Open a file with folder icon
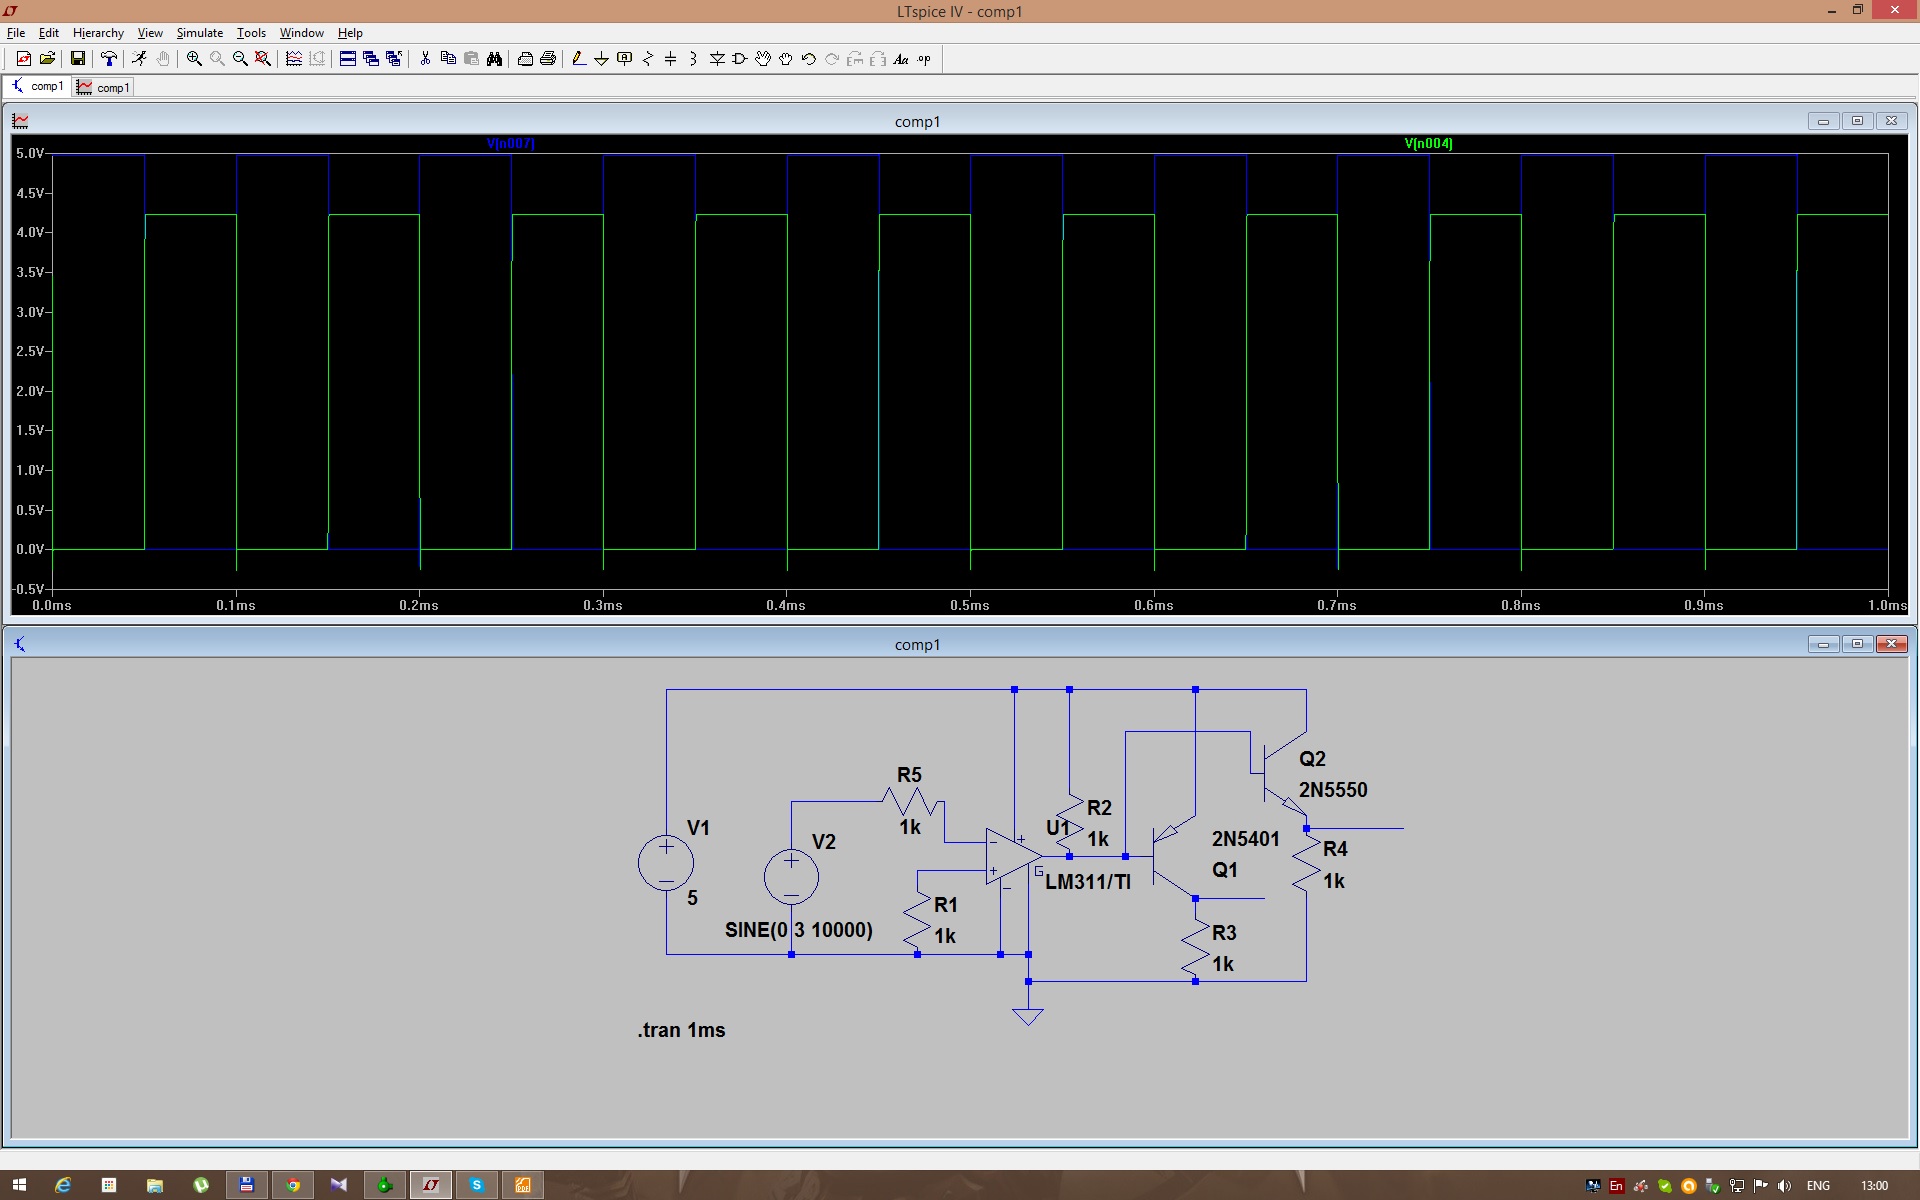The width and height of the screenshot is (1920, 1200). pos(47,59)
